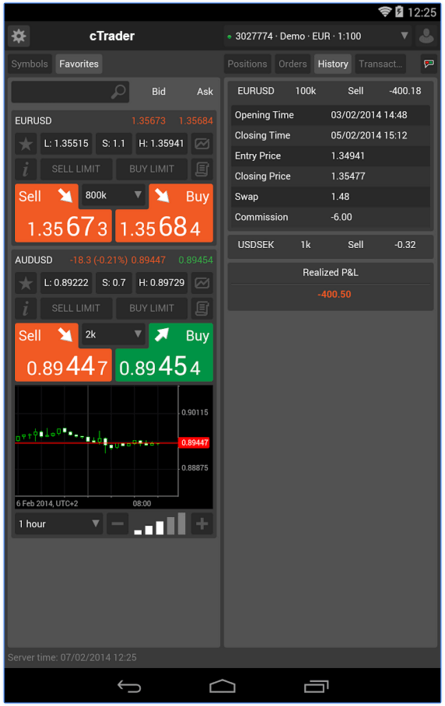Open the Transactions tab

(381, 64)
